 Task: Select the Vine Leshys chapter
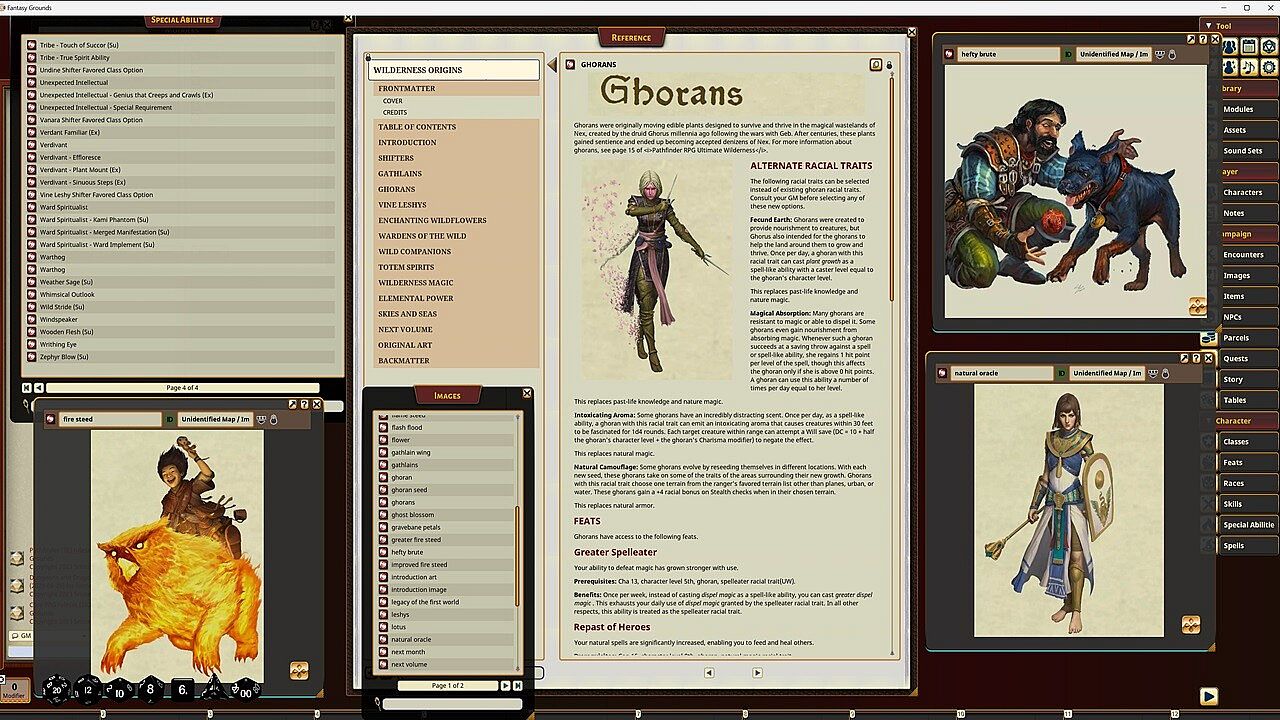[x=402, y=205]
